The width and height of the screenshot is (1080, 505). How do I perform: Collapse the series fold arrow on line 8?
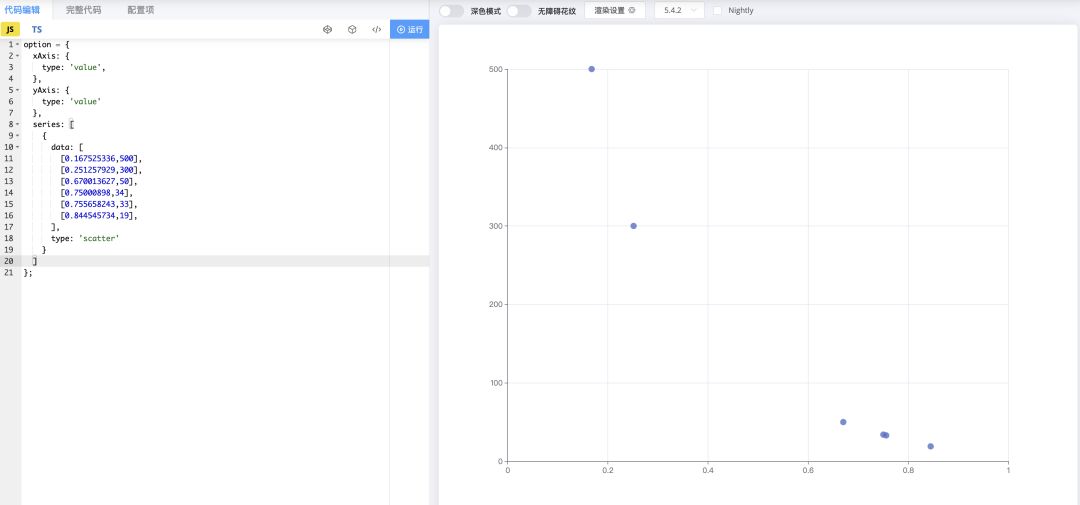(18, 124)
